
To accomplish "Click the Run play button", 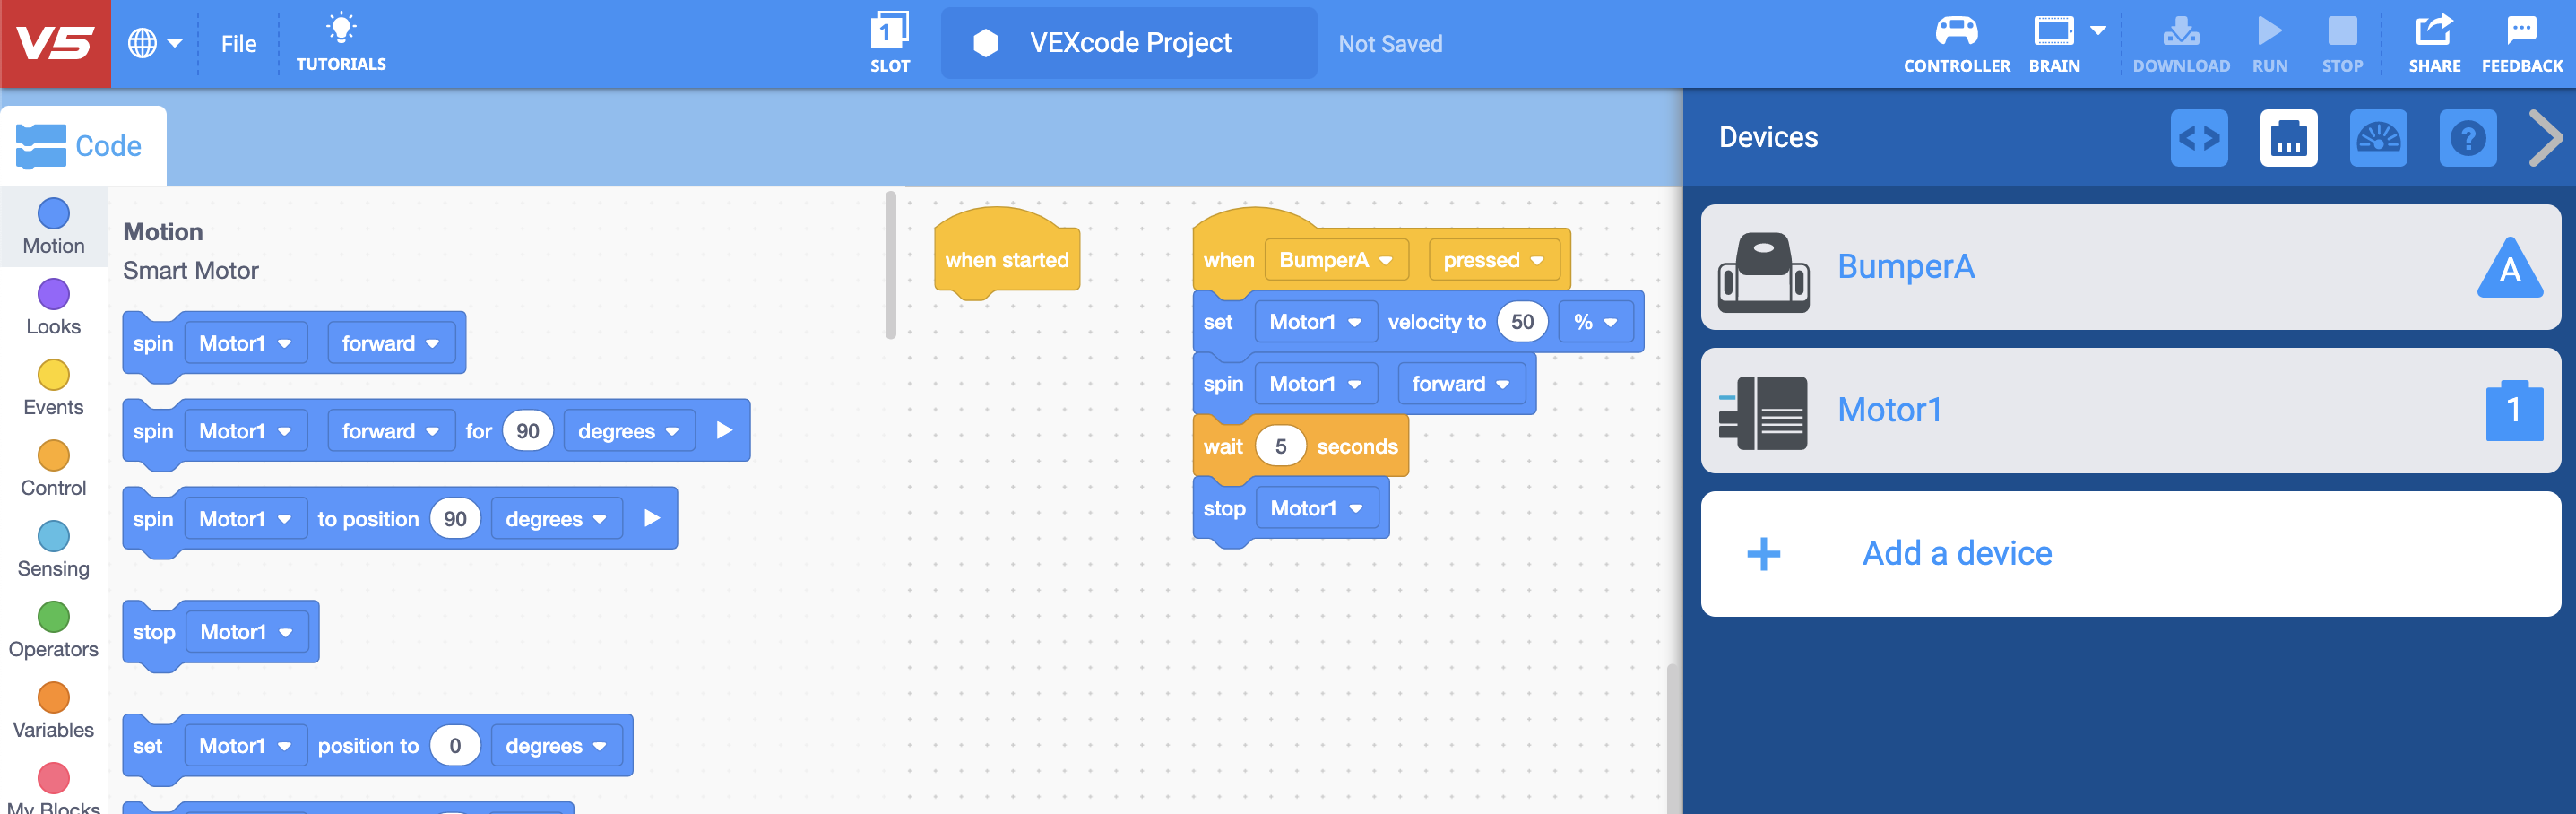I will tap(2269, 44).
